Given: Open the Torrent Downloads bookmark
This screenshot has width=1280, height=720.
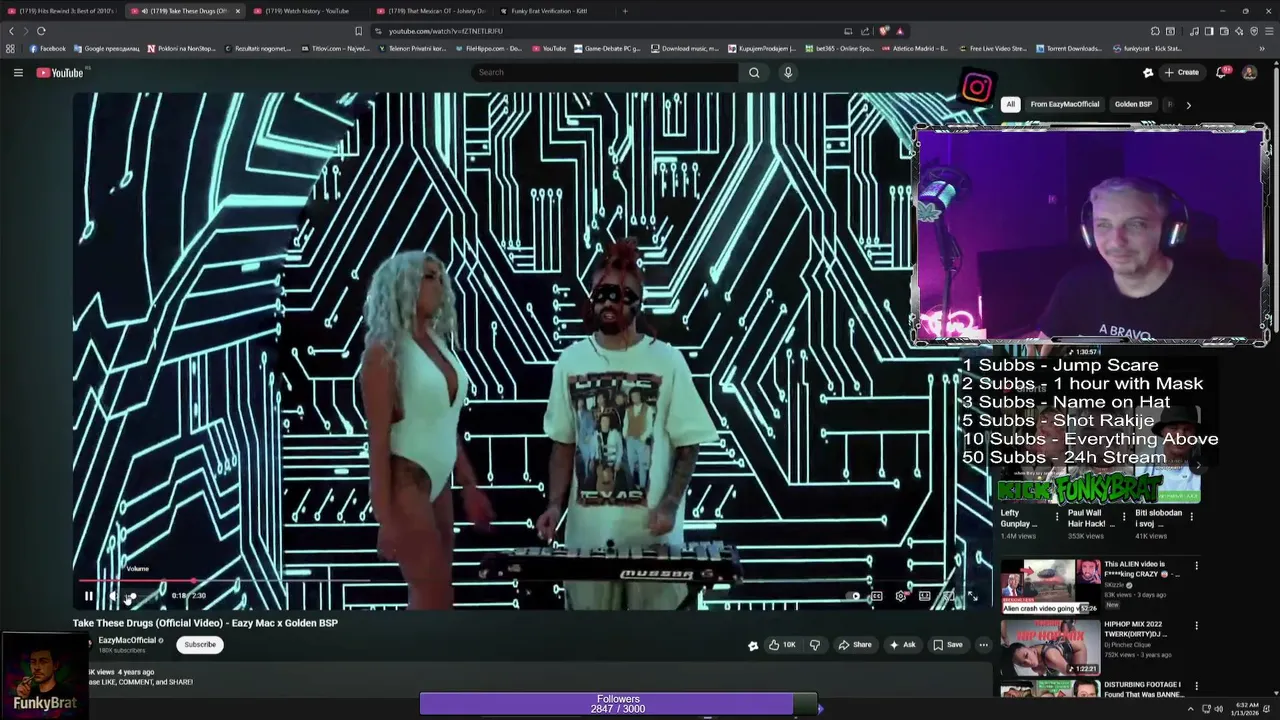Looking at the screenshot, I should [1070, 48].
